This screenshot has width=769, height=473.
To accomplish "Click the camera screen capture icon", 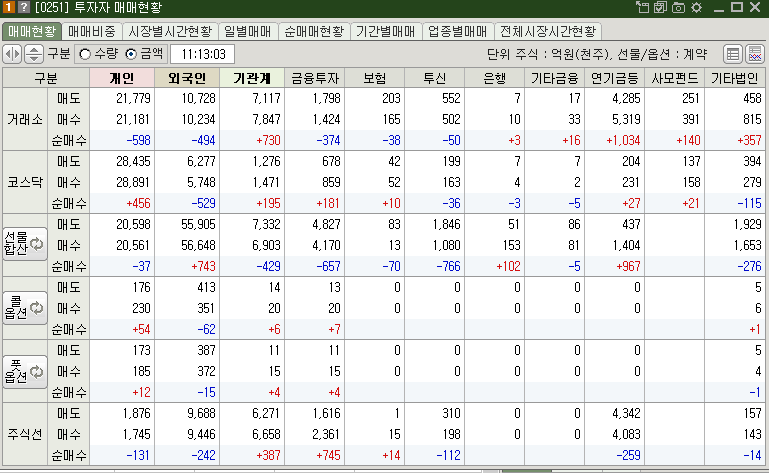I will 678,7.
